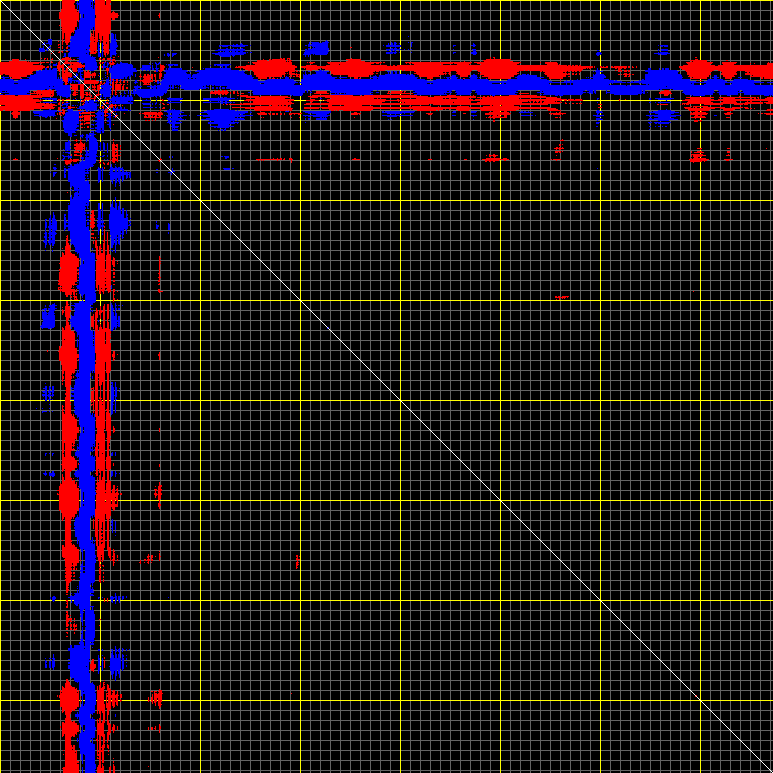Click the red spot below the horizontal band's middle
This screenshot has height=773, width=773.
click(x=494, y=158)
